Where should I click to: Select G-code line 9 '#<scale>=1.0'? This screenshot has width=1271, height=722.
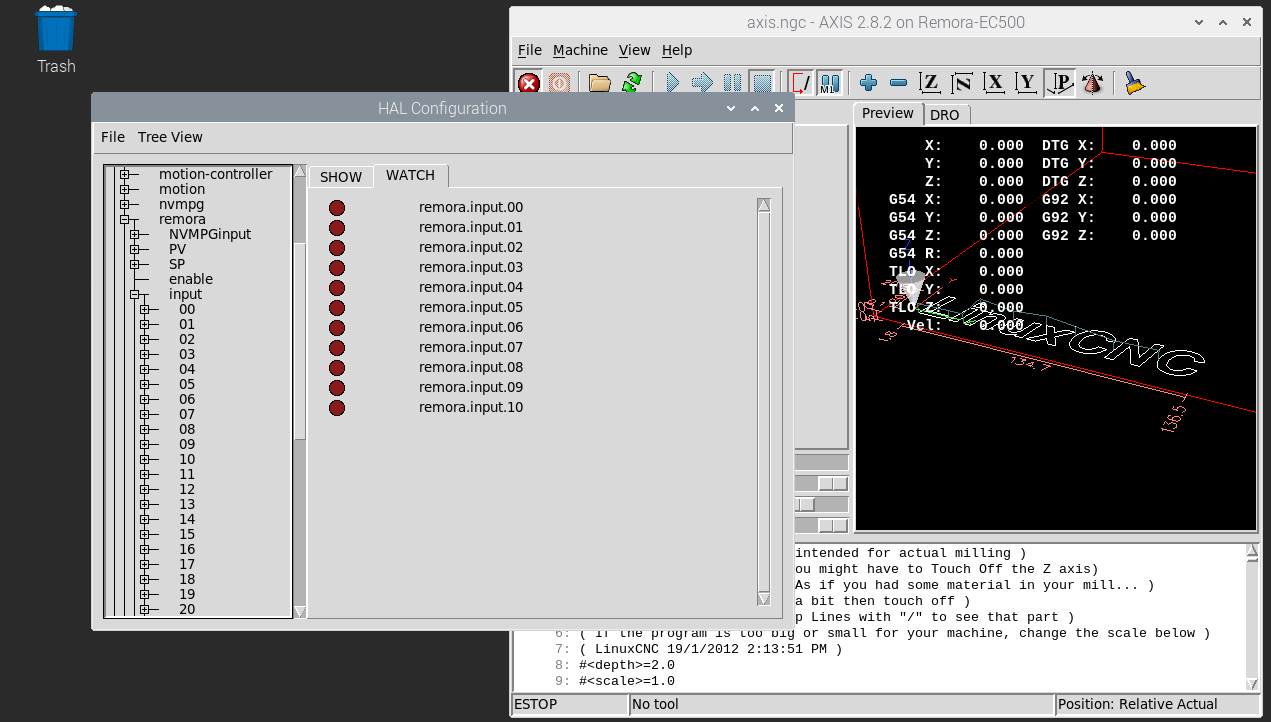[x=627, y=681]
